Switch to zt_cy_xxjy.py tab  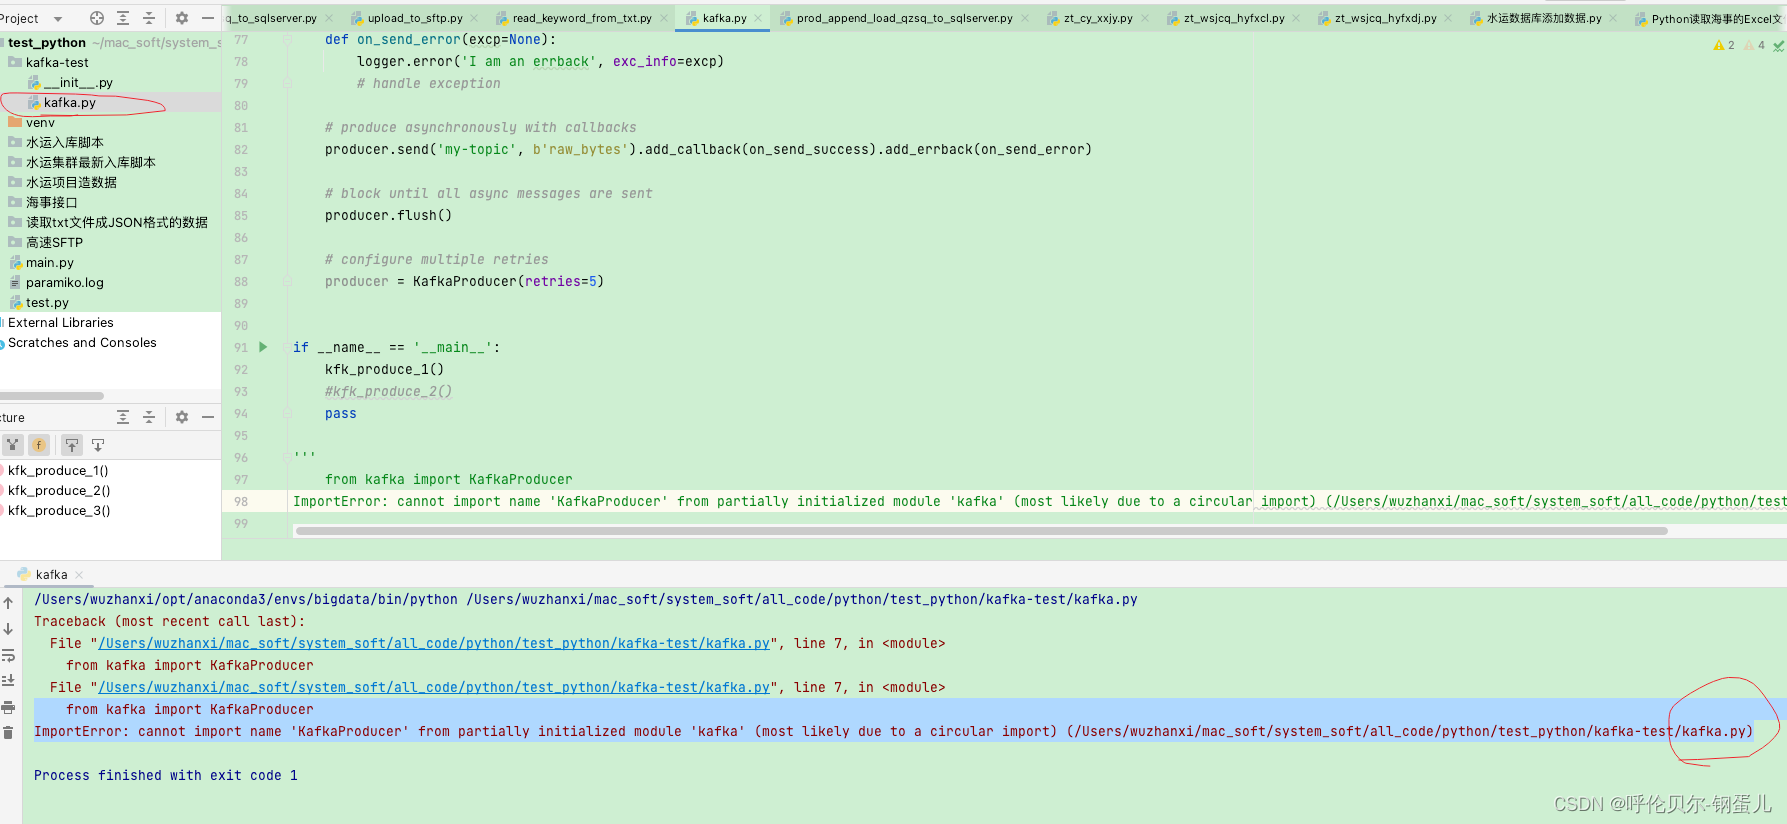click(1097, 18)
